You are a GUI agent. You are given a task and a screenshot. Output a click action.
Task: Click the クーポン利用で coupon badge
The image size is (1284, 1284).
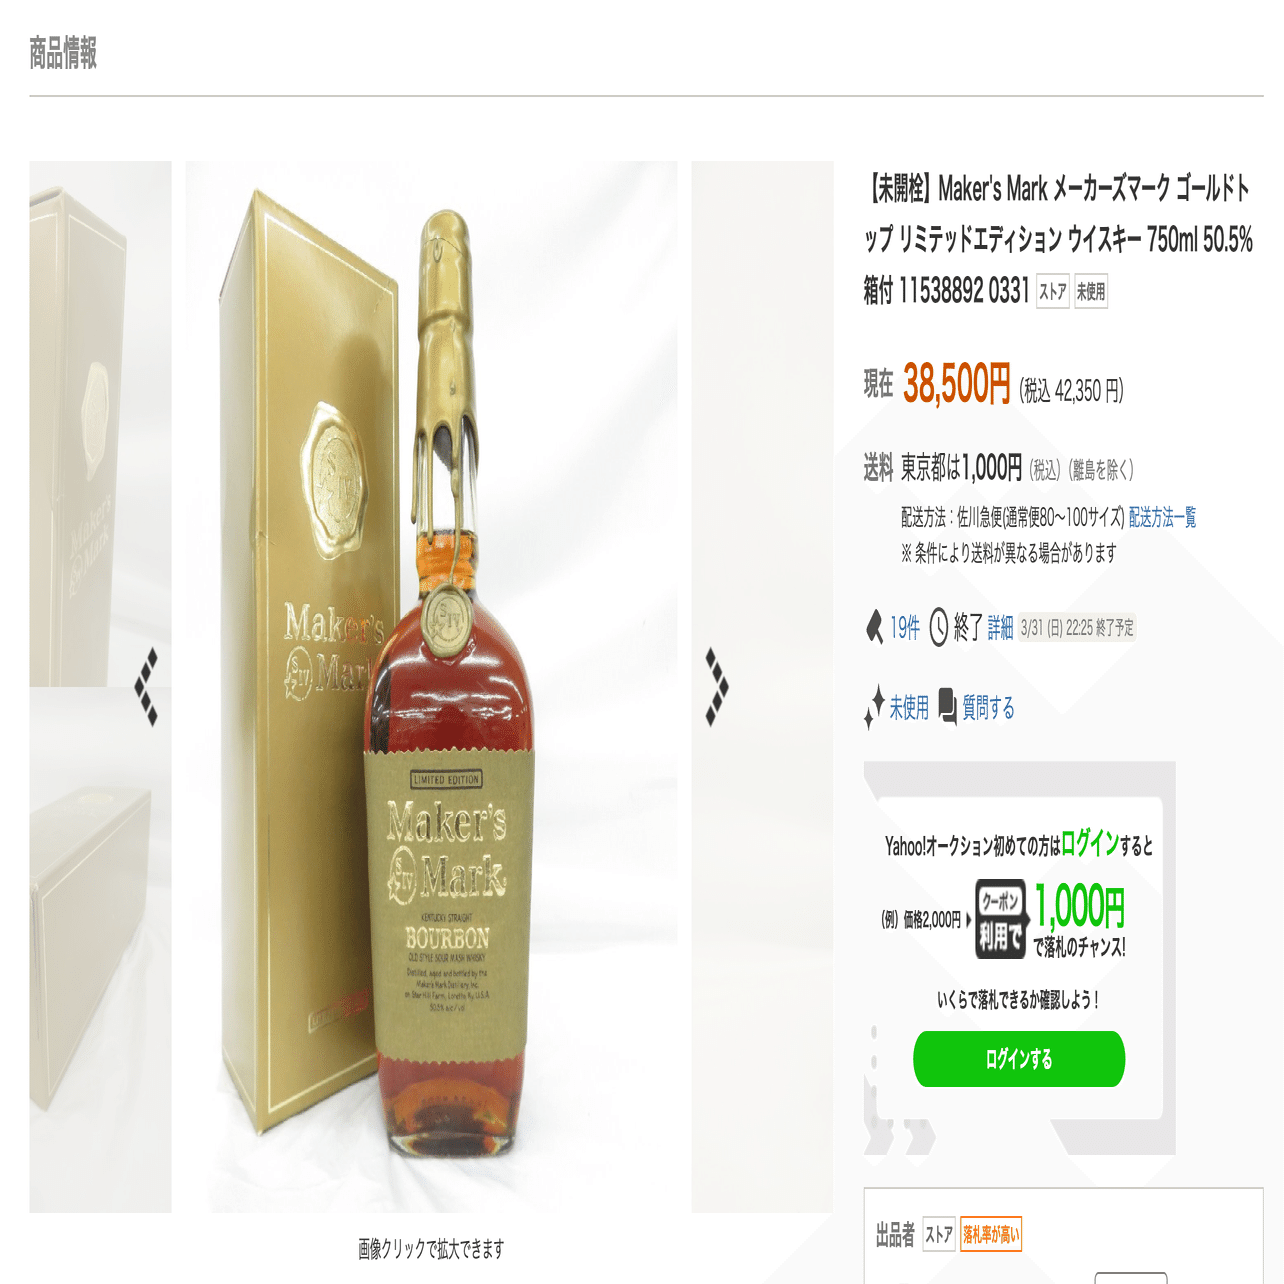[1000, 919]
